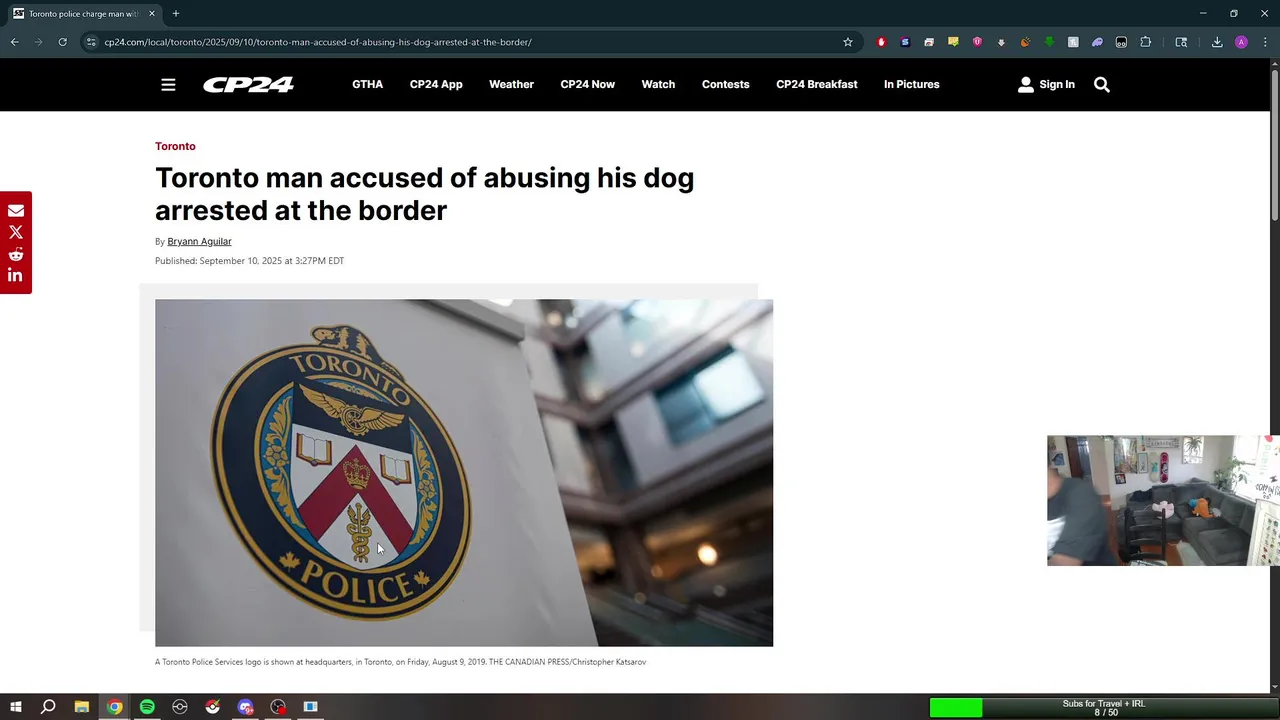Open Windows Start menu

point(16,707)
